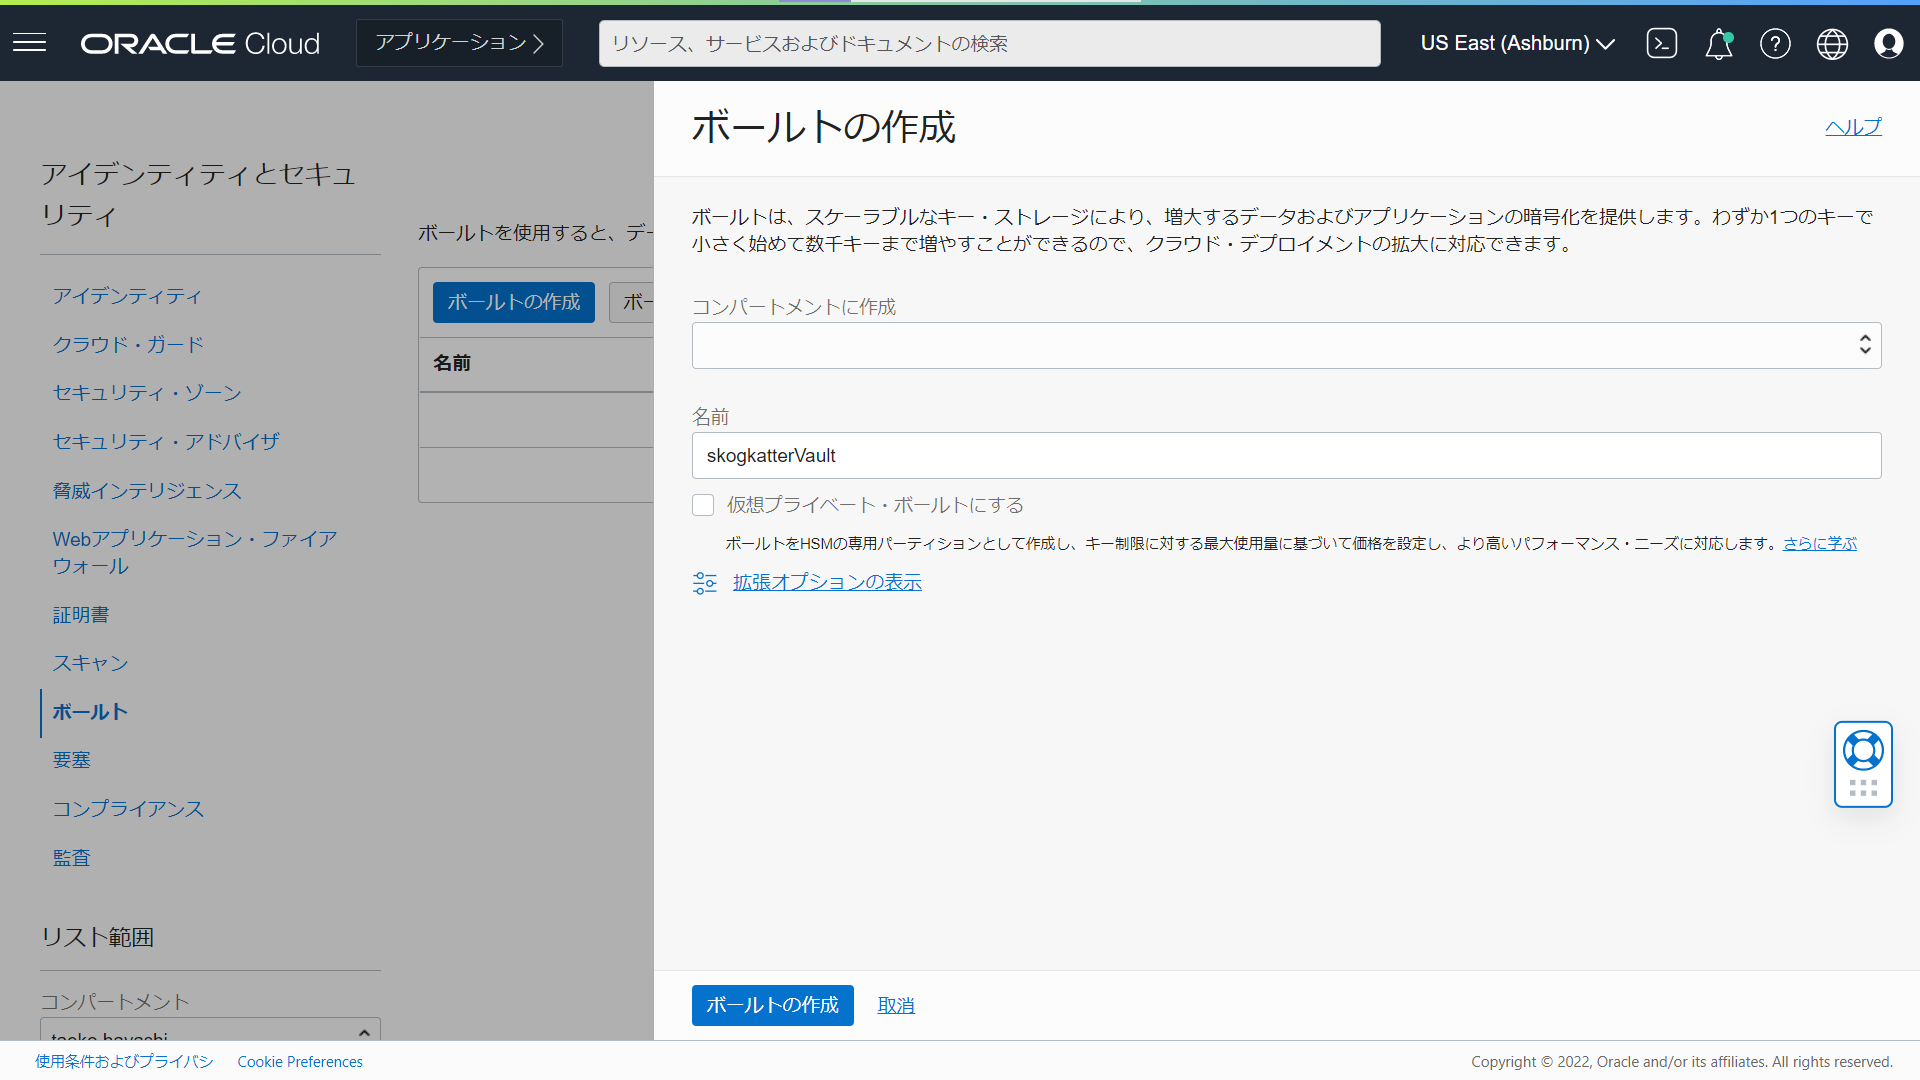
Task: Open the US East (Ashburn) region selector
Action: point(1516,43)
